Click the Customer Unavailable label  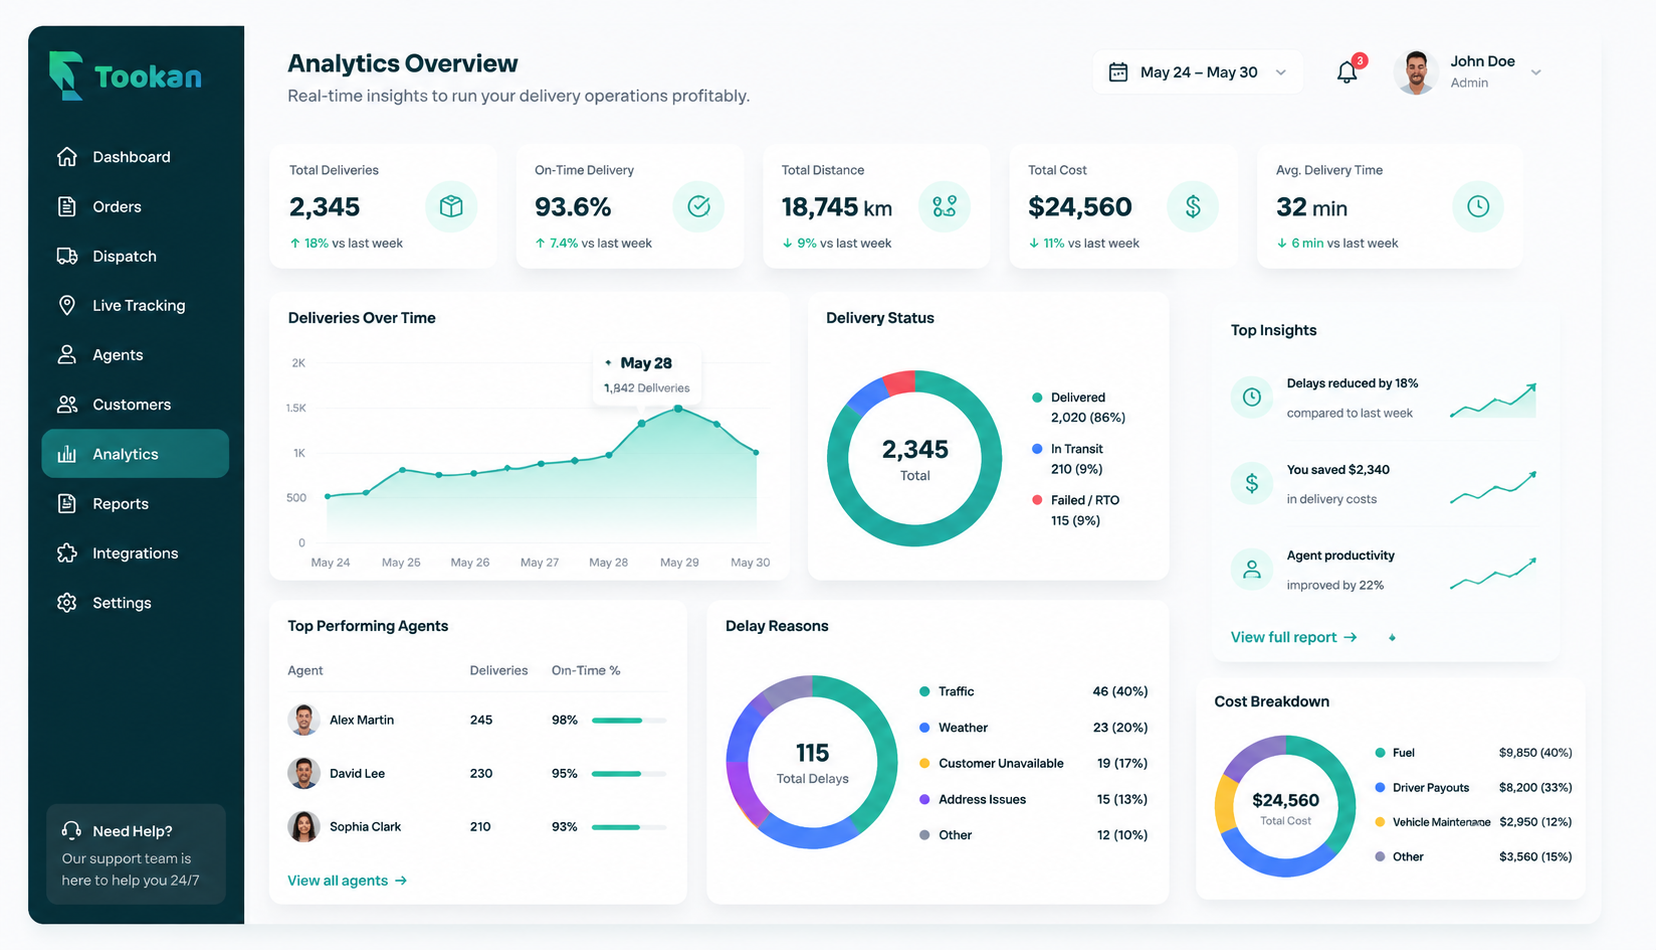1001,764
